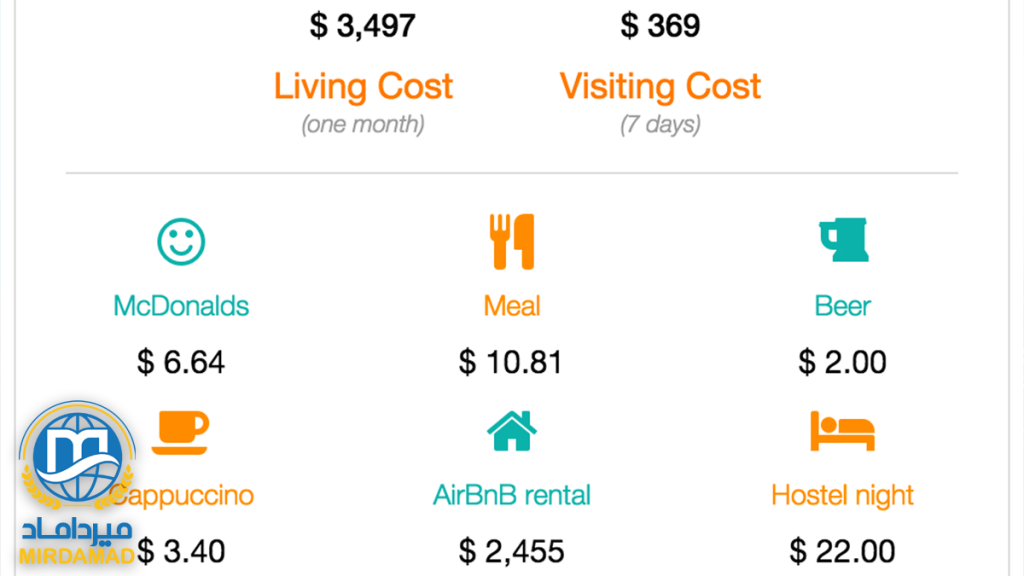The image size is (1024, 576).
Task: Select the Living Cost heading
Action: click(x=363, y=87)
